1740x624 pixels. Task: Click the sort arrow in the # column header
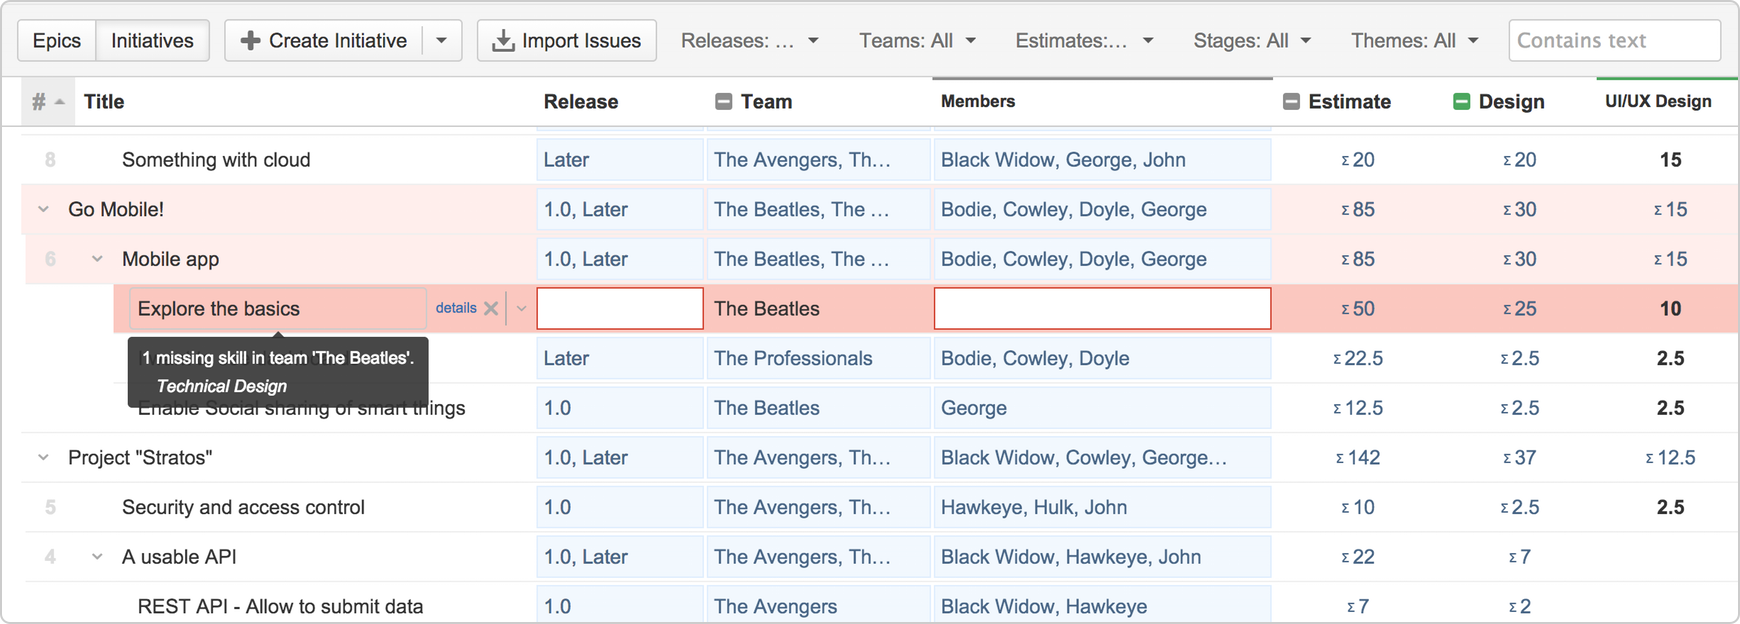(60, 102)
